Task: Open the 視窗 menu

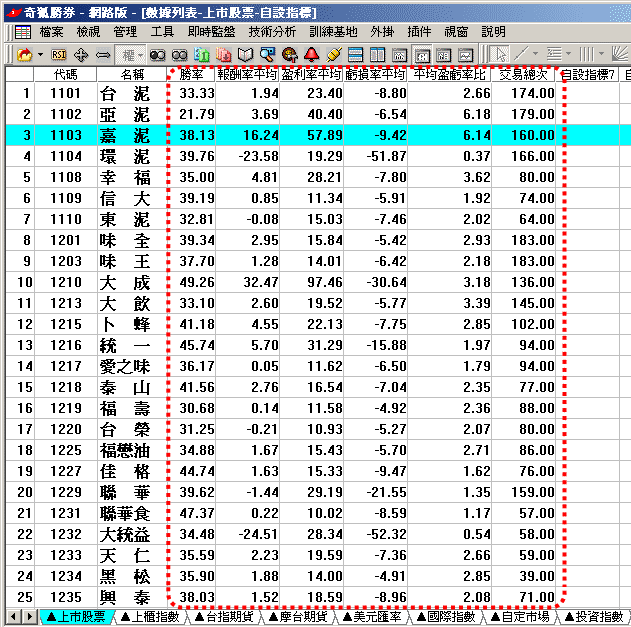Action: (456, 32)
